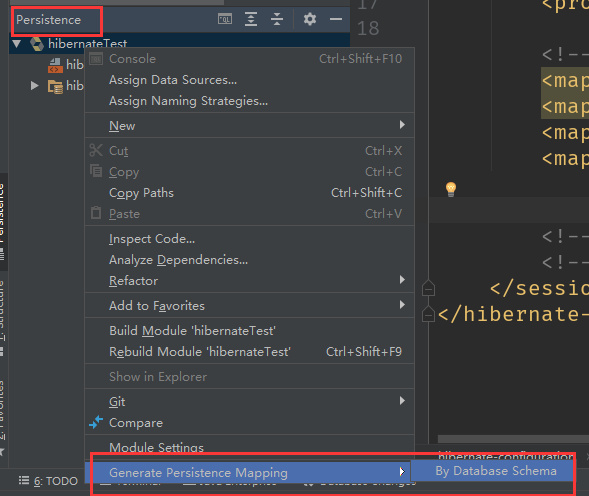Image resolution: width=589 pixels, height=496 pixels.
Task: Click the pages icon beside Copy
Action: coord(96,171)
